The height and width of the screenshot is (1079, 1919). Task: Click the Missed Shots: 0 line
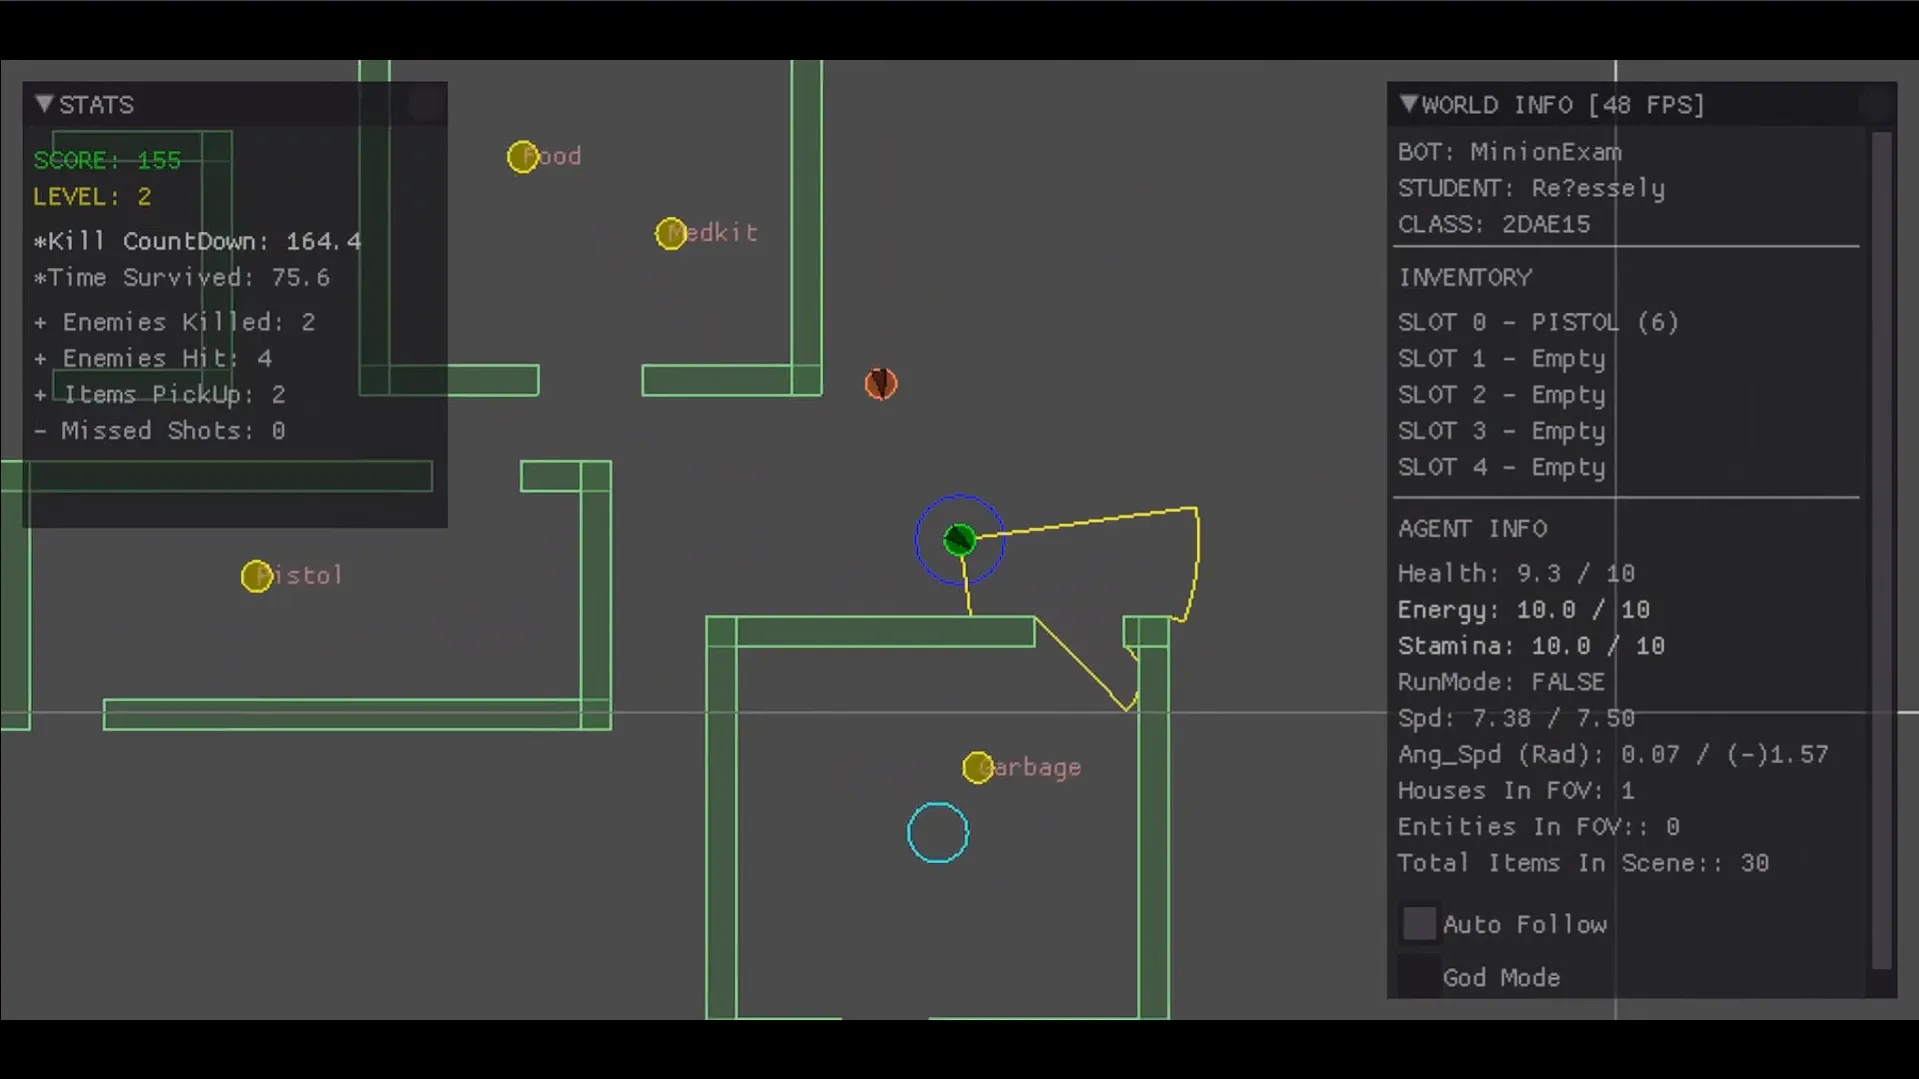pos(159,431)
